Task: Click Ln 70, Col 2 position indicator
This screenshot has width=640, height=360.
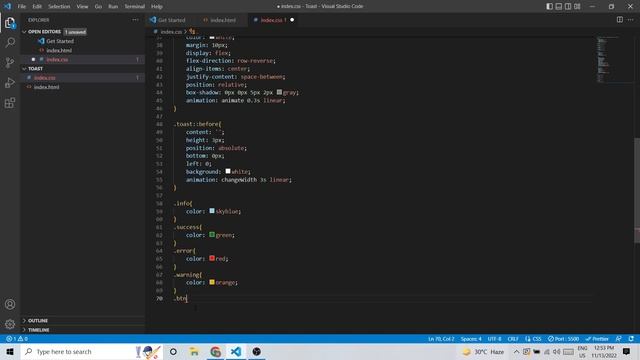Action: [x=441, y=339]
